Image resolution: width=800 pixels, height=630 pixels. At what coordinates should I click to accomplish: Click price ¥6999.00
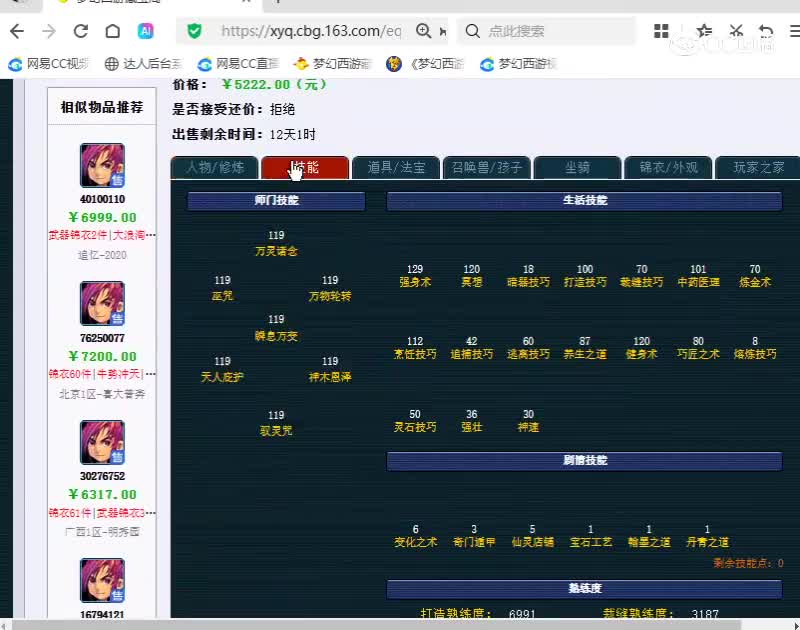pyautogui.click(x=102, y=218)
